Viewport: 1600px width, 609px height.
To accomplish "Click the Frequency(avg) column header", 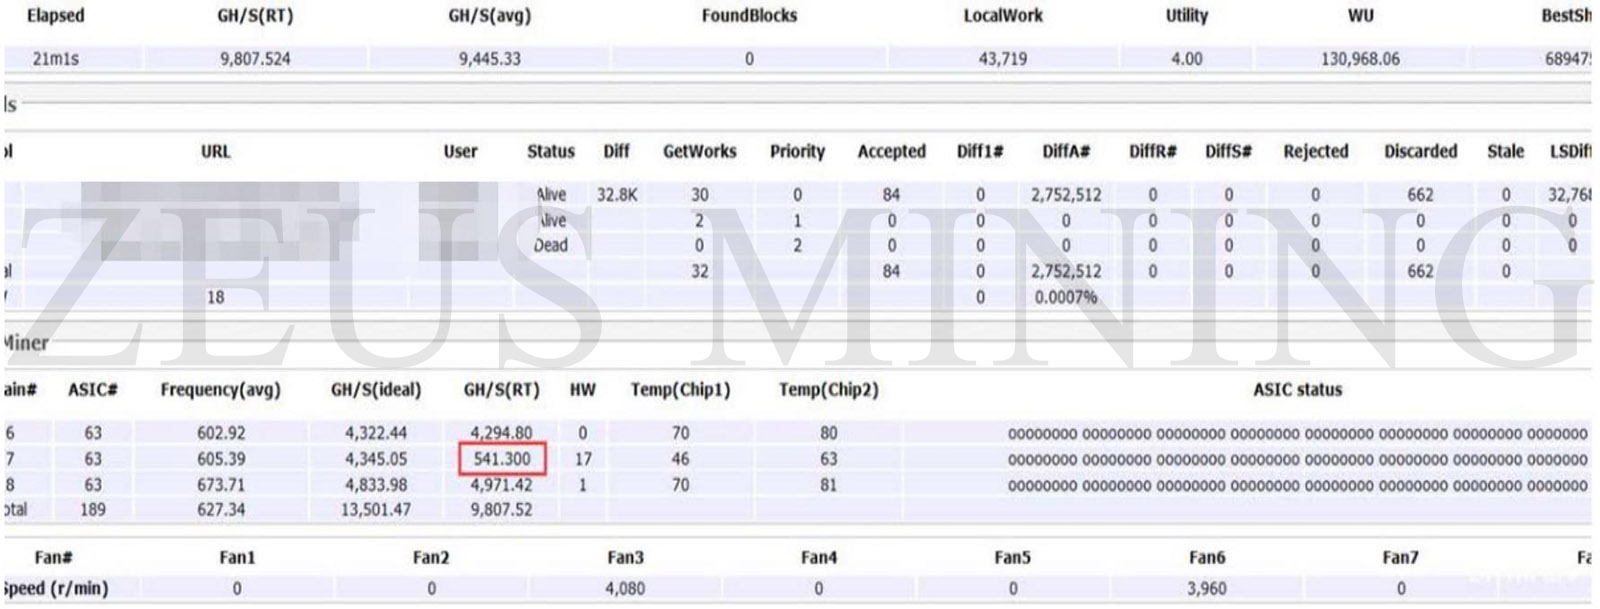I will pyautogui.click(x=220, y=390).
